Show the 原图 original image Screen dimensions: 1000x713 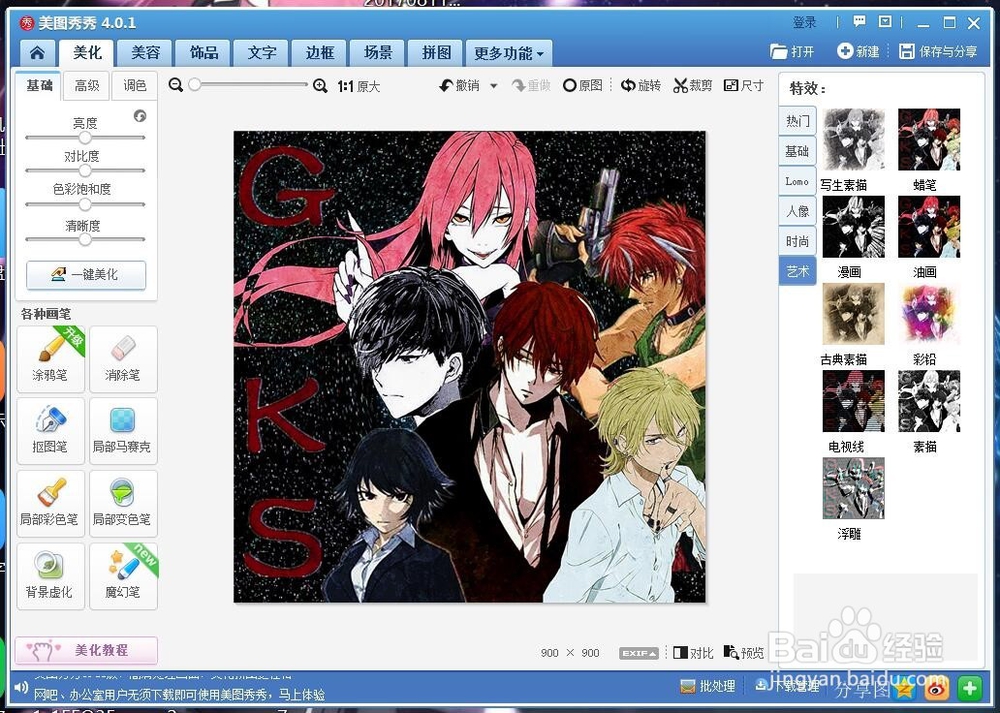pyautogui.click(x=582, y=85)
